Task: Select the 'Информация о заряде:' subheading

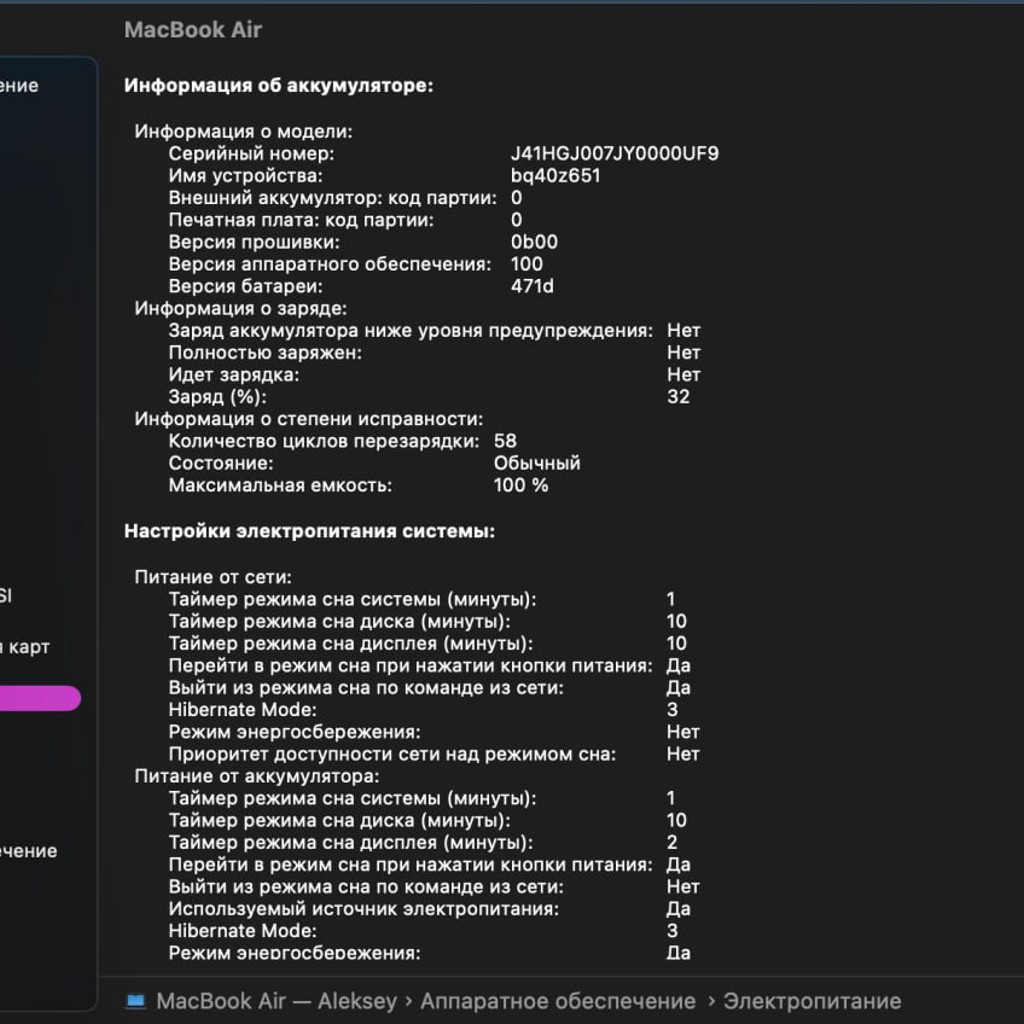Action: pyautogui.click(x=241, y=308)
